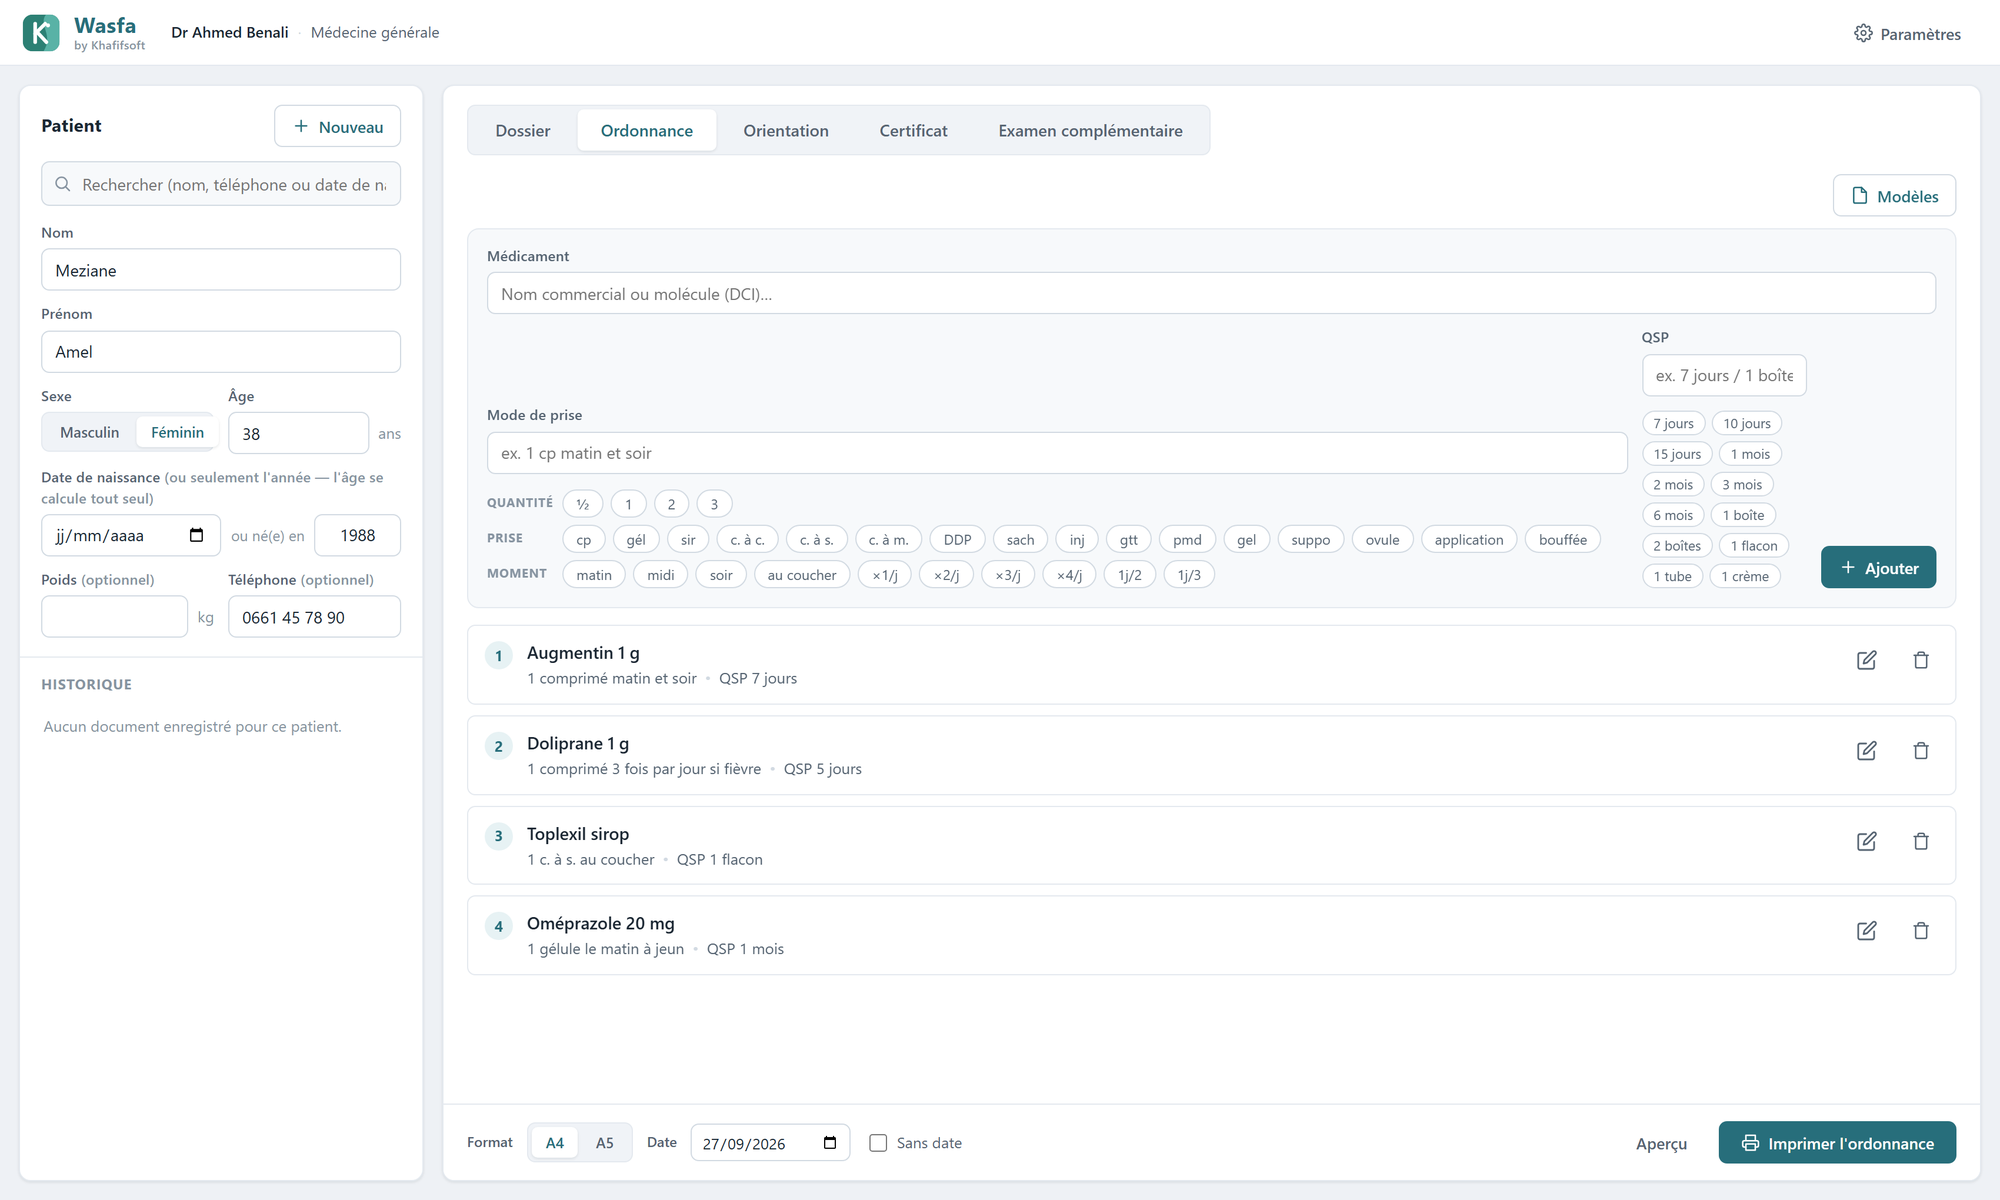Select the cp prise chip
The width and height of the screenshot is (2000, 1200).
pyautogui.click(x=584, y=540)
